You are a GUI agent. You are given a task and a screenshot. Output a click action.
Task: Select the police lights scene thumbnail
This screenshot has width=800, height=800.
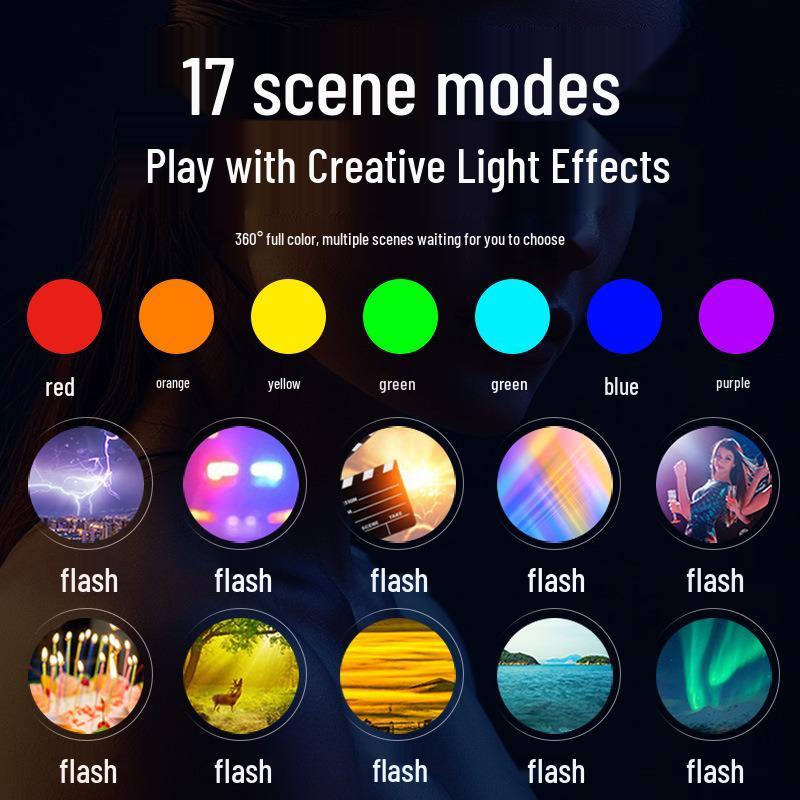241,484
